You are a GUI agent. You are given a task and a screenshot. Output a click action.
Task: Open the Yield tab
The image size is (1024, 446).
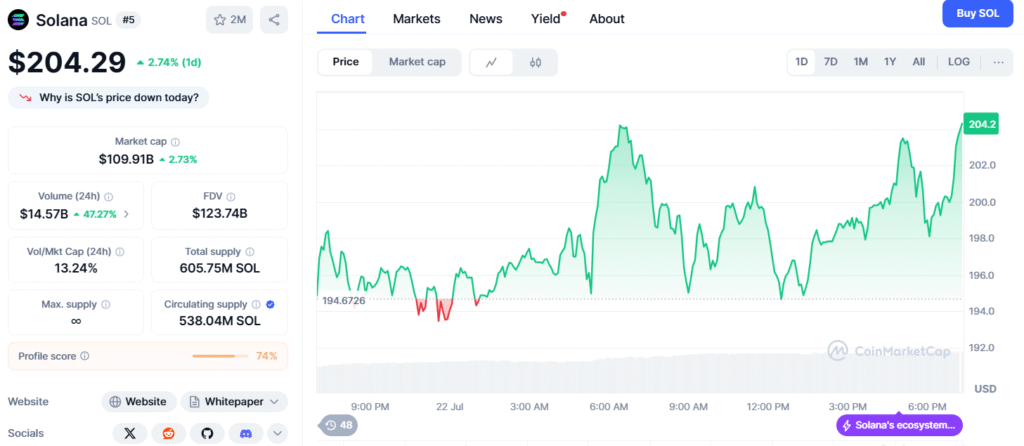(x=545, y=19)
